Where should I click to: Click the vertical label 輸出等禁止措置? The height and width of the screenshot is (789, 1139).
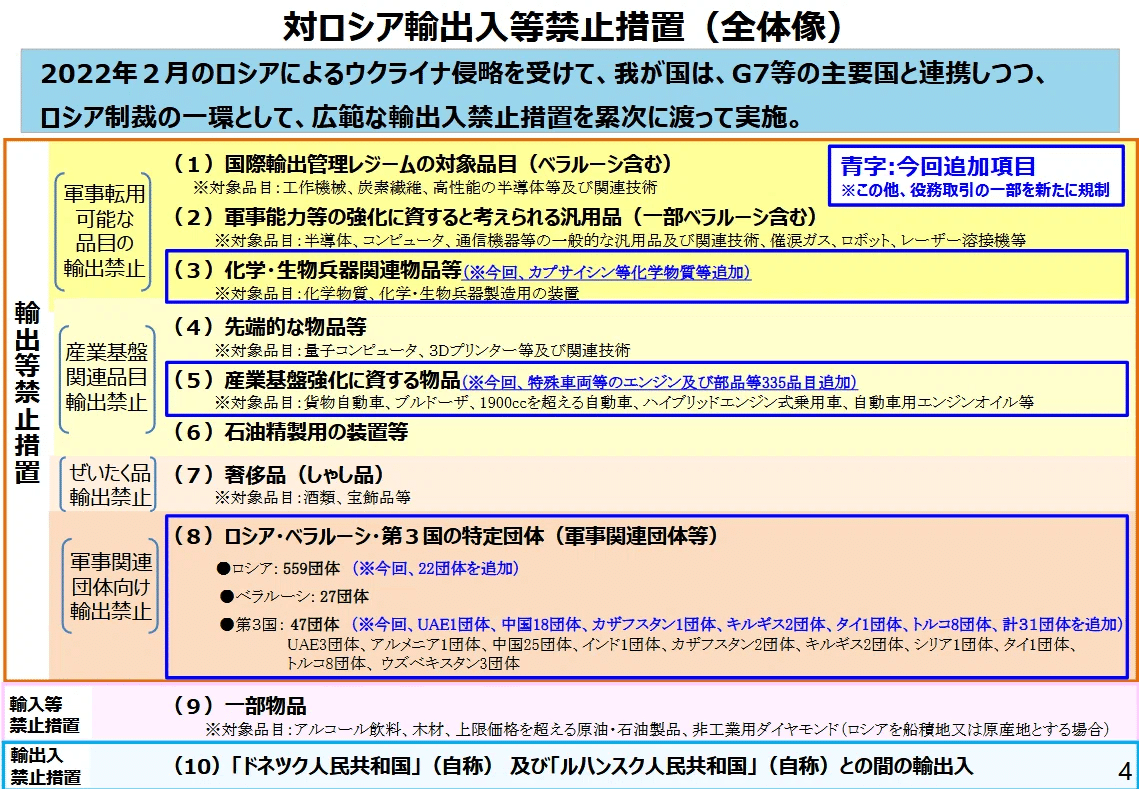click(28, 392)
